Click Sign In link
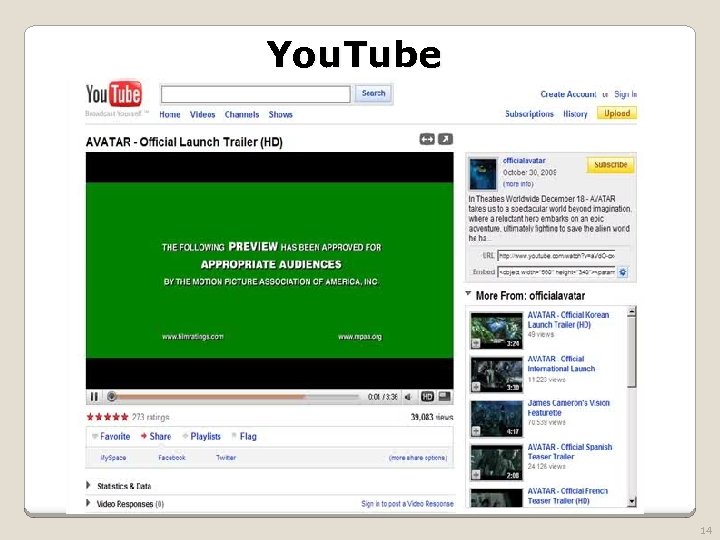The width and height of the screenshot is (720, 540). 625,94
